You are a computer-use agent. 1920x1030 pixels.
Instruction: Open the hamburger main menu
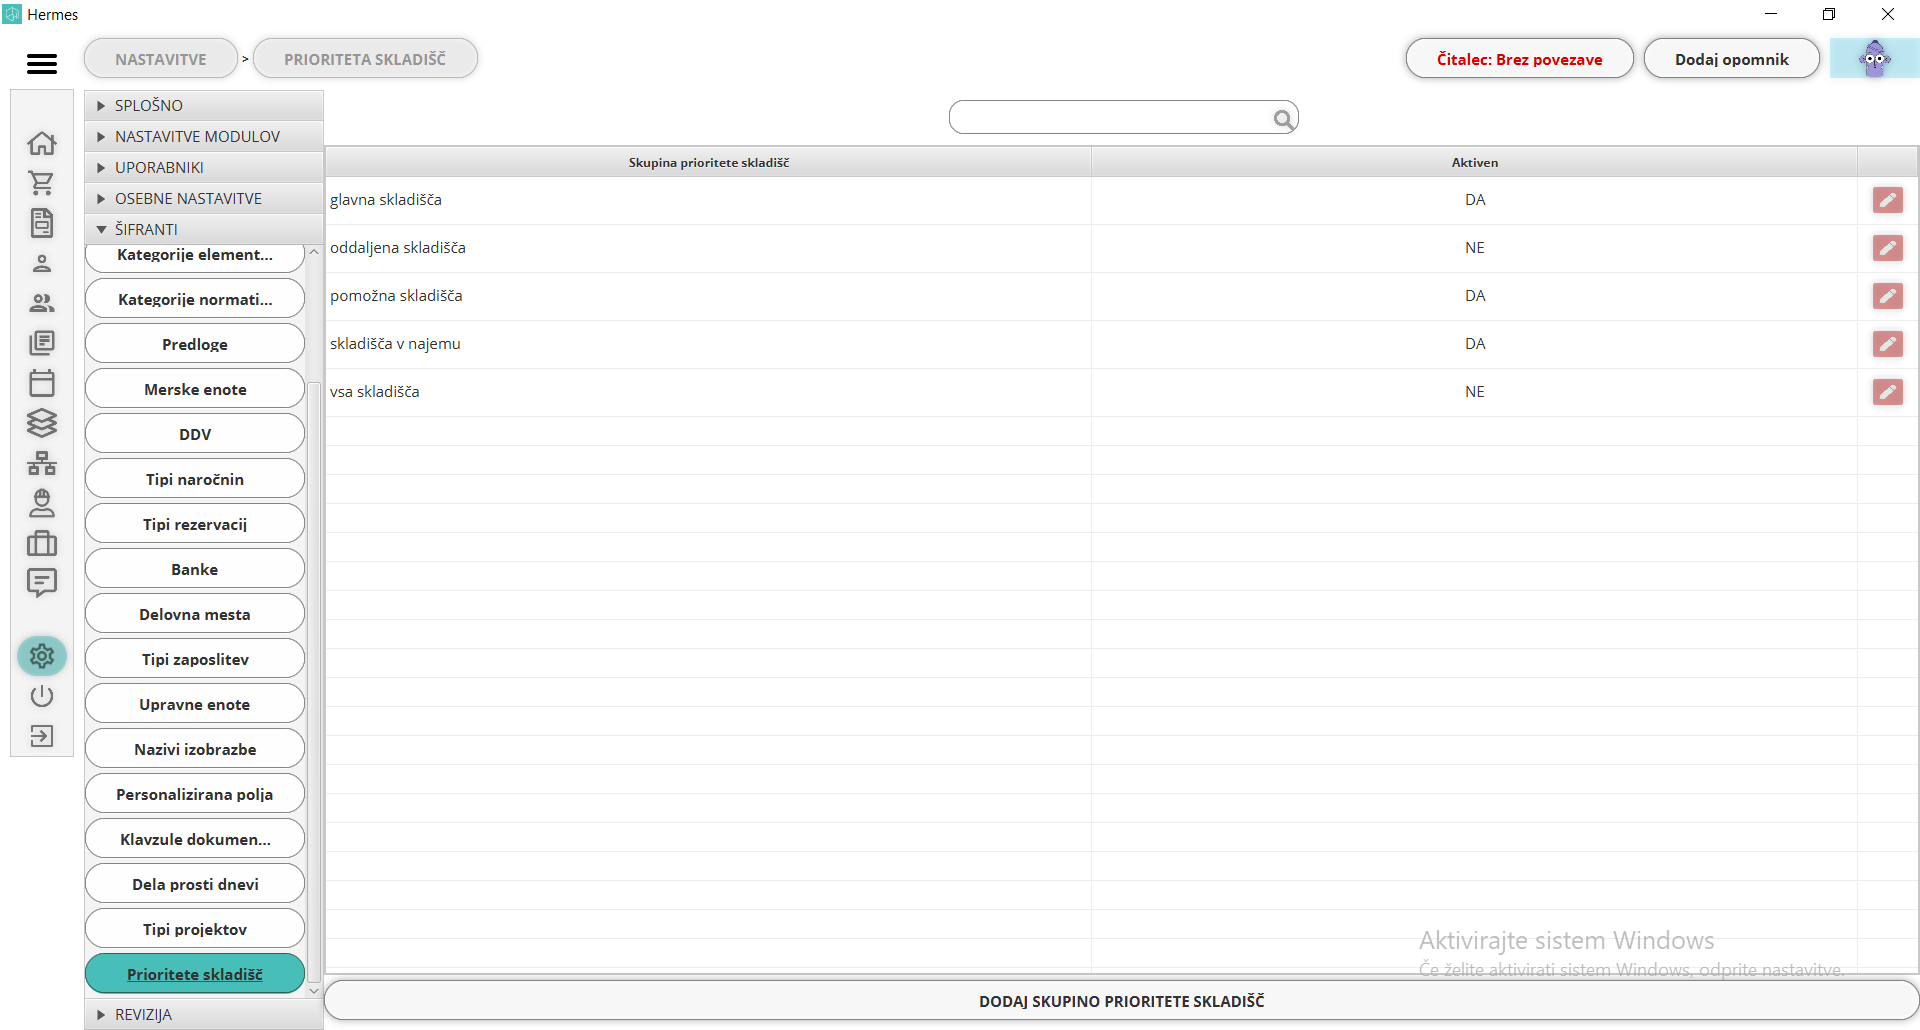click(41, 64)
